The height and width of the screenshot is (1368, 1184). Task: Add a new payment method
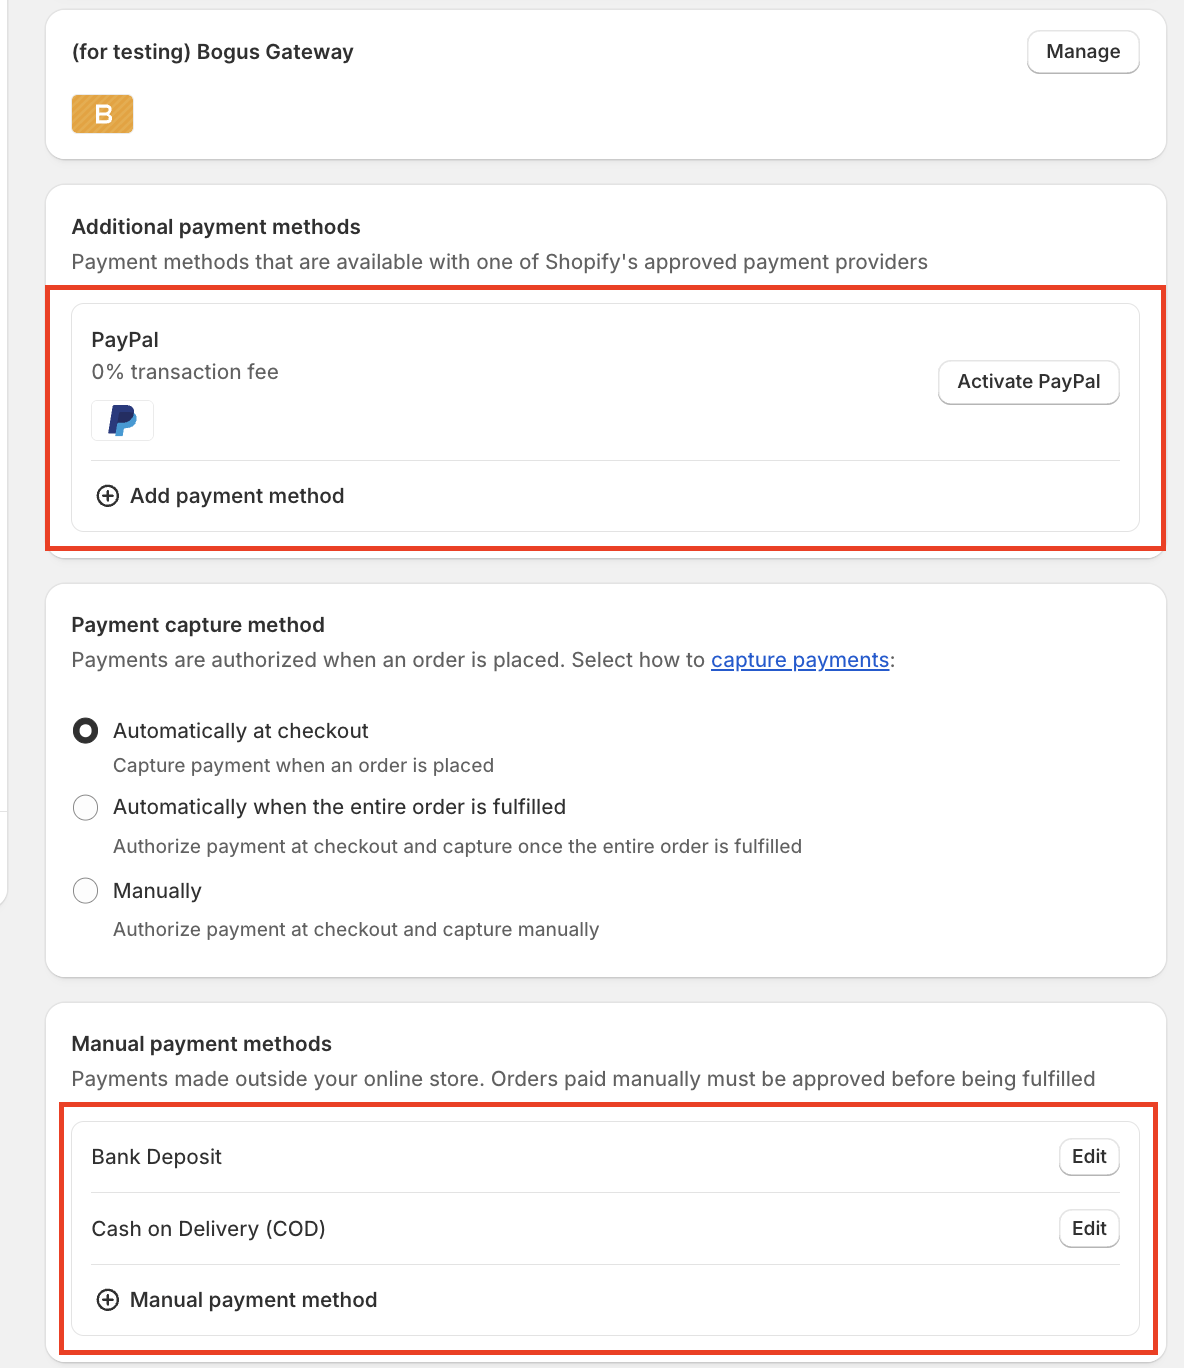click(236, 496)
